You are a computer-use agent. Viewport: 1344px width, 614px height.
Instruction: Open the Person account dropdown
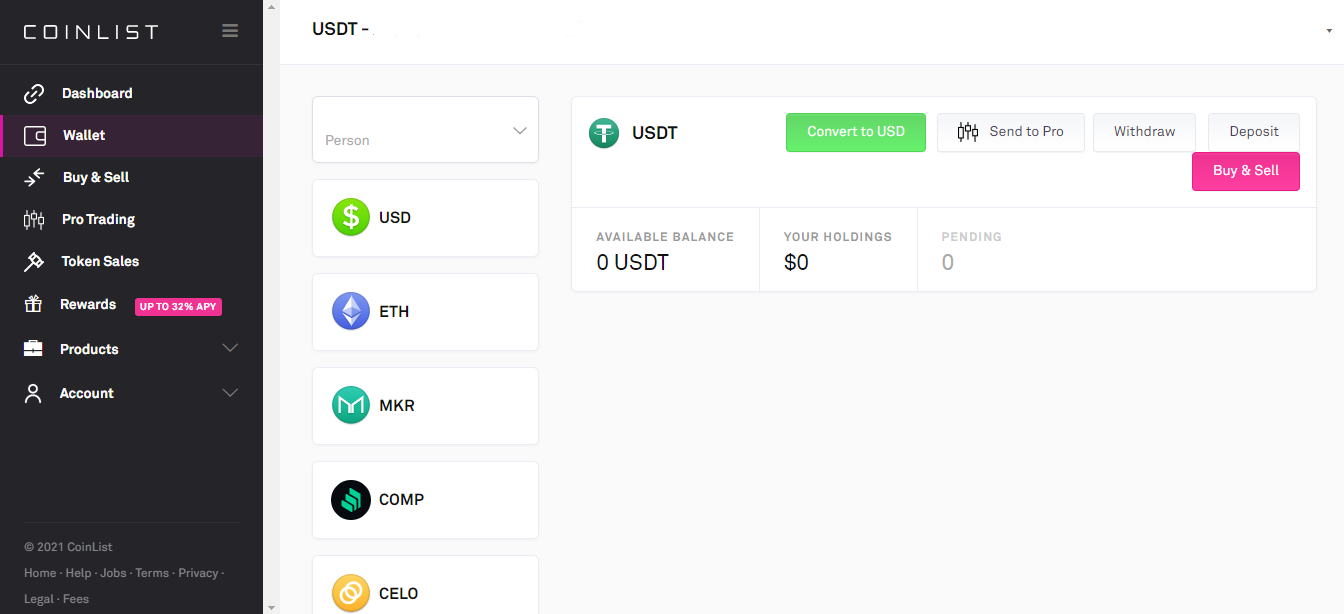[x=425, y=130]
